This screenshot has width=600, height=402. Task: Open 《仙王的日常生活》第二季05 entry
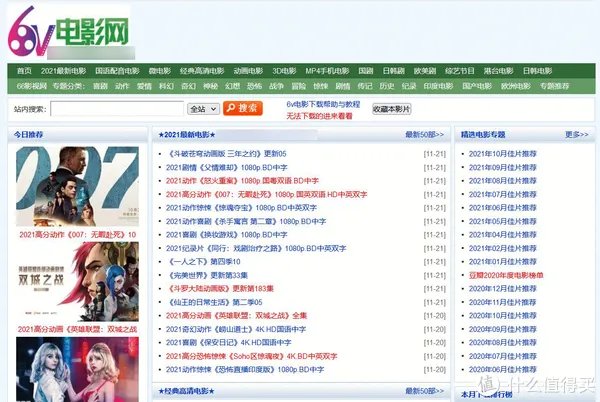tap(214, 302)
